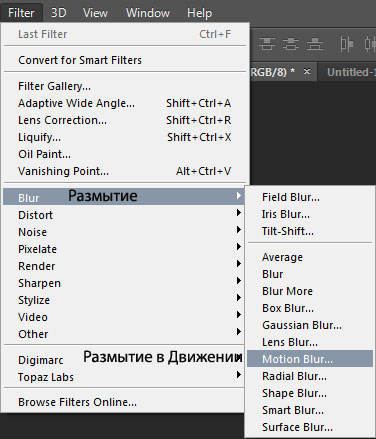376x439 pixels.
Task: Click the align bottom edges icon
Action: coord(315,44)
